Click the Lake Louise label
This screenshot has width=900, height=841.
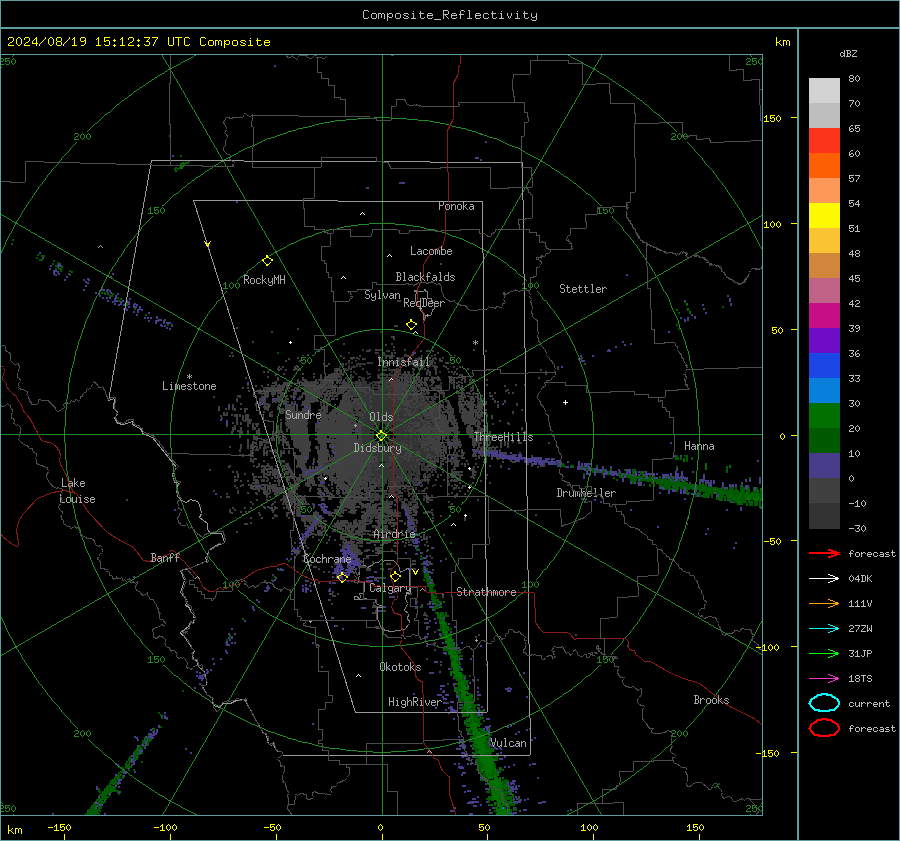click(77, 491)
